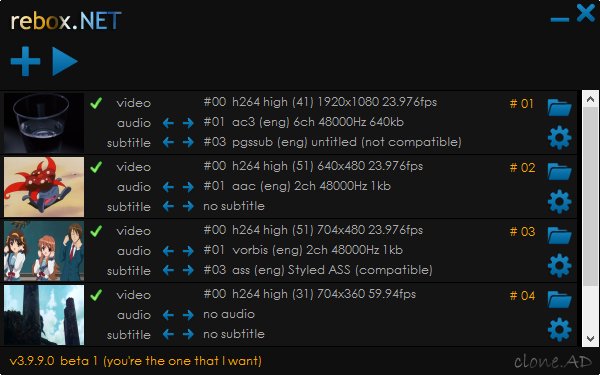Screen dimensions: 600x375
Task: Open output folder for item #01
Action: point(559,108)
